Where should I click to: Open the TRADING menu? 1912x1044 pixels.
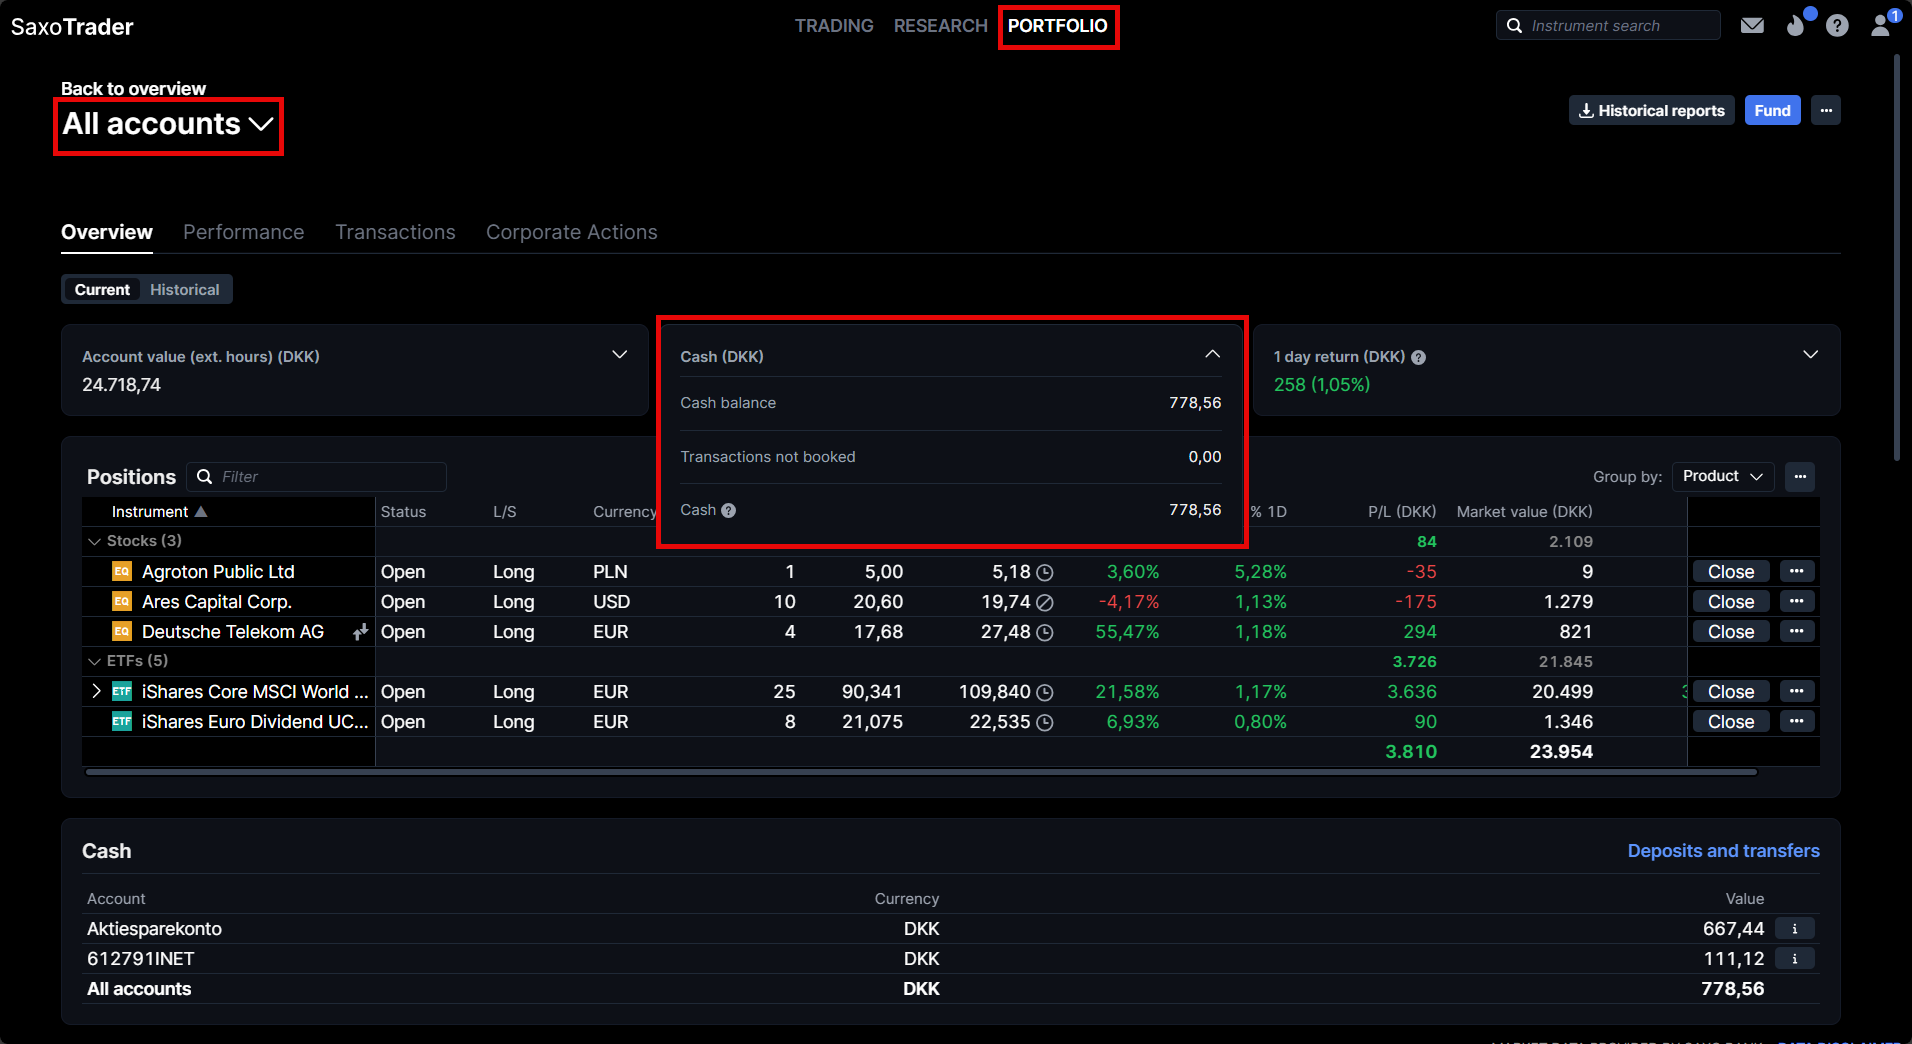834,26
